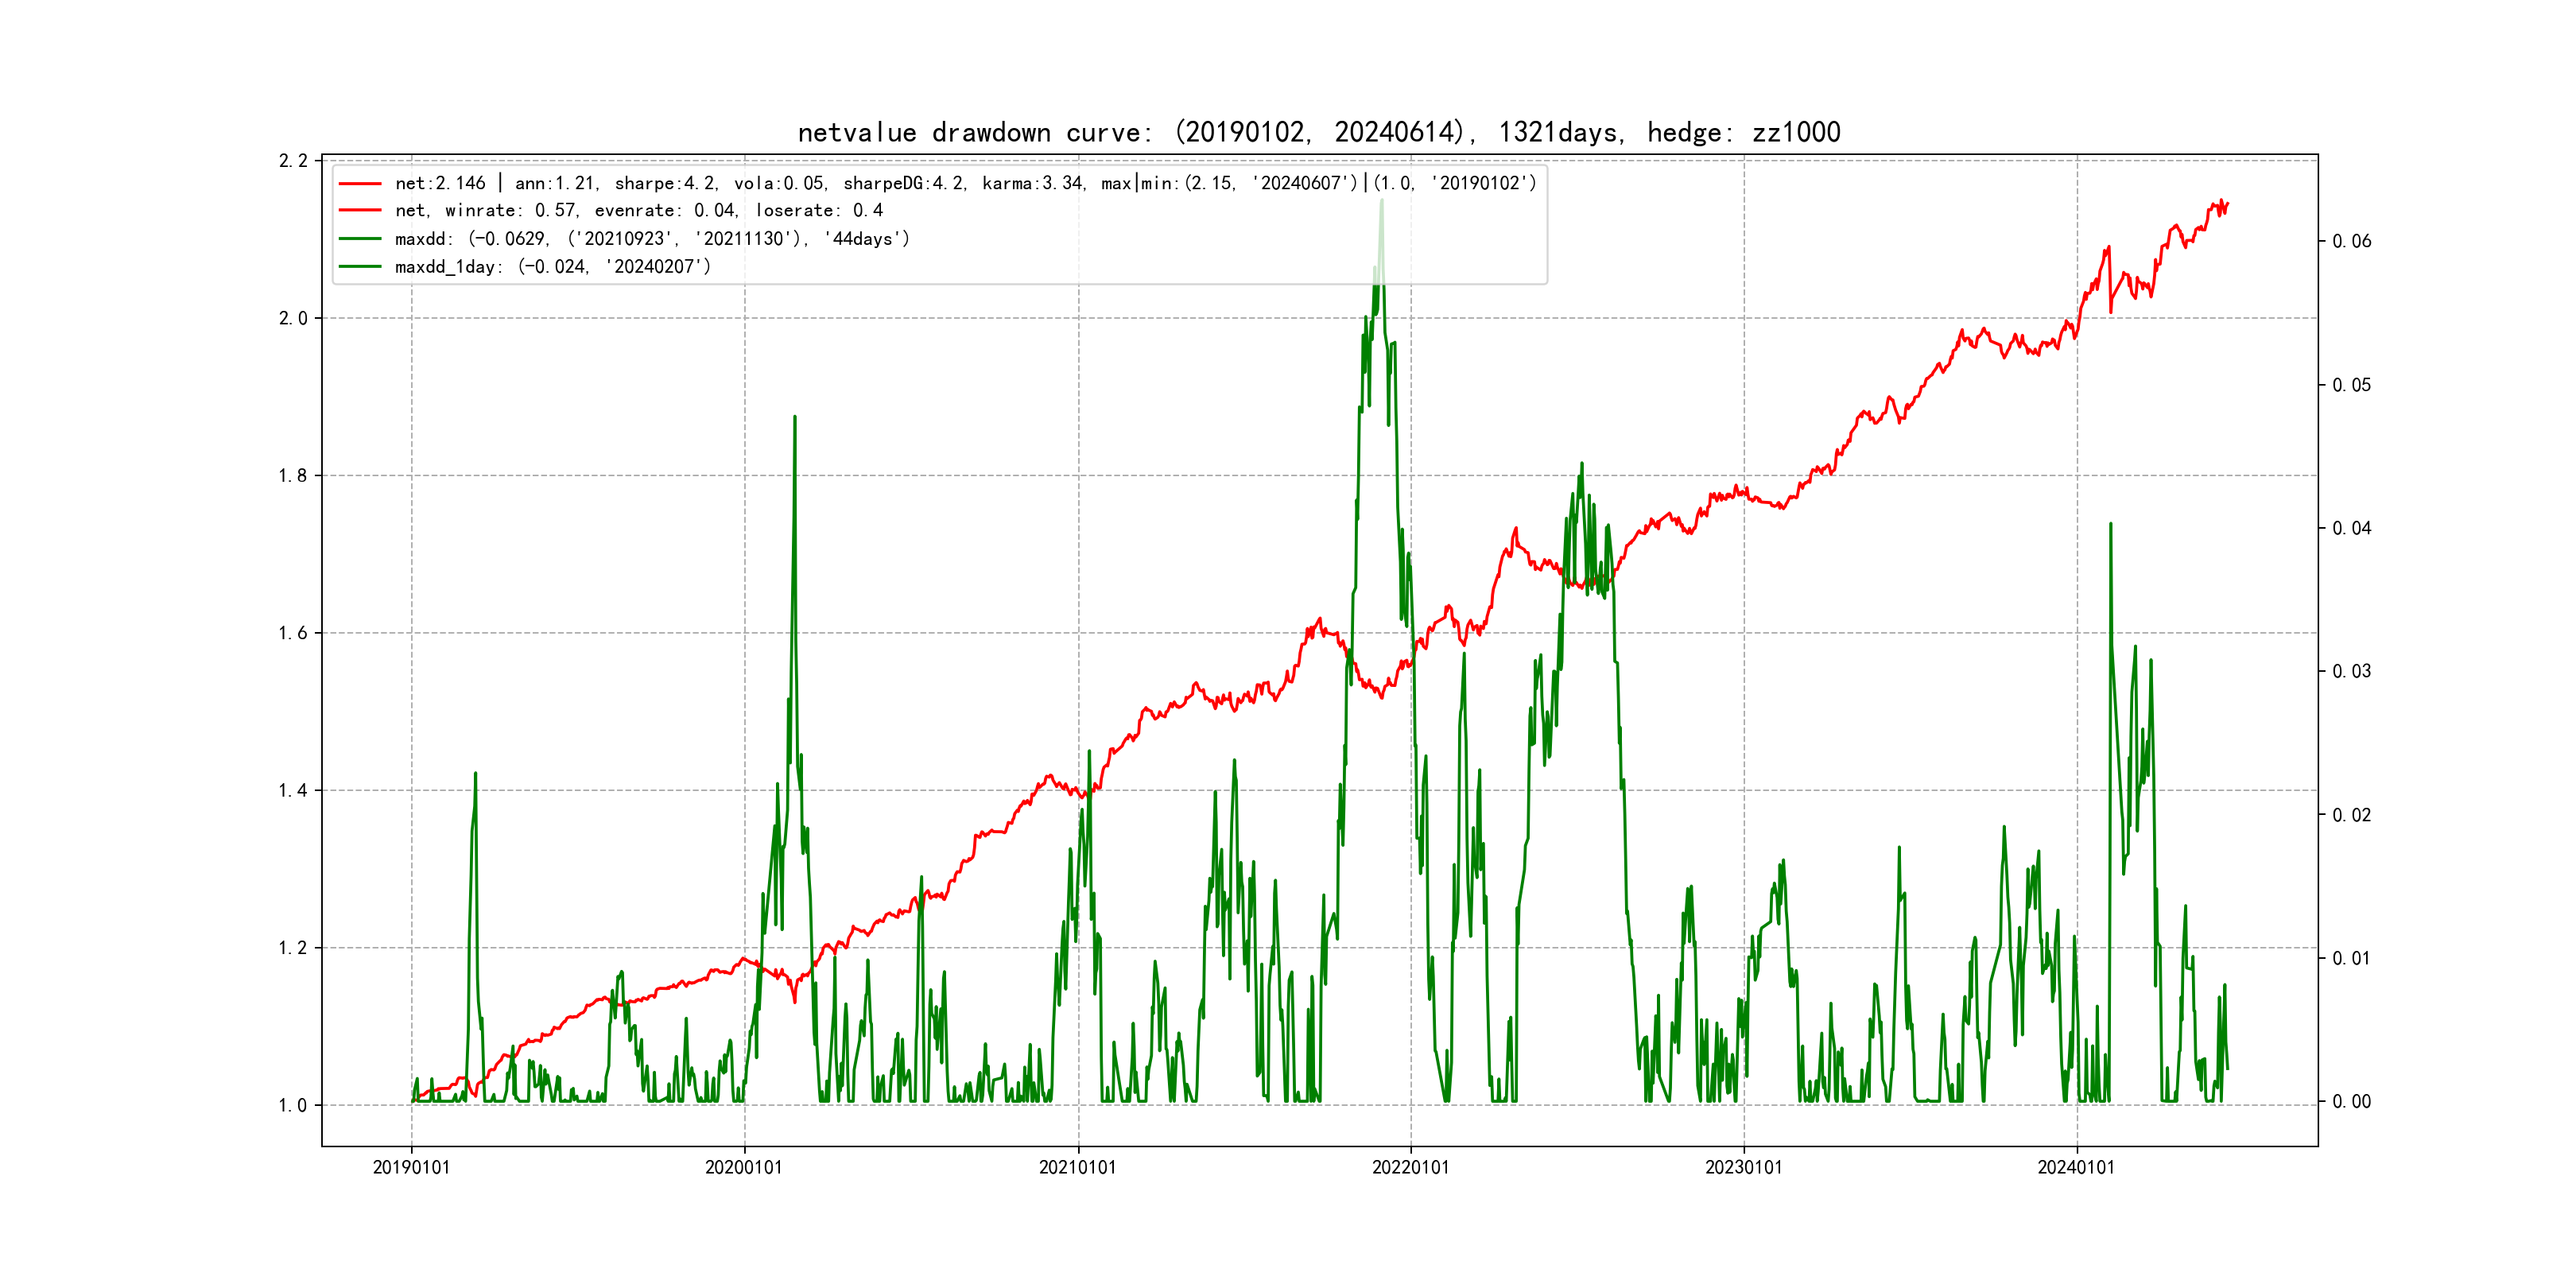Click the 1.6 left y-axis label
Screen dimensions: 2576x1288
click(293, 633)
